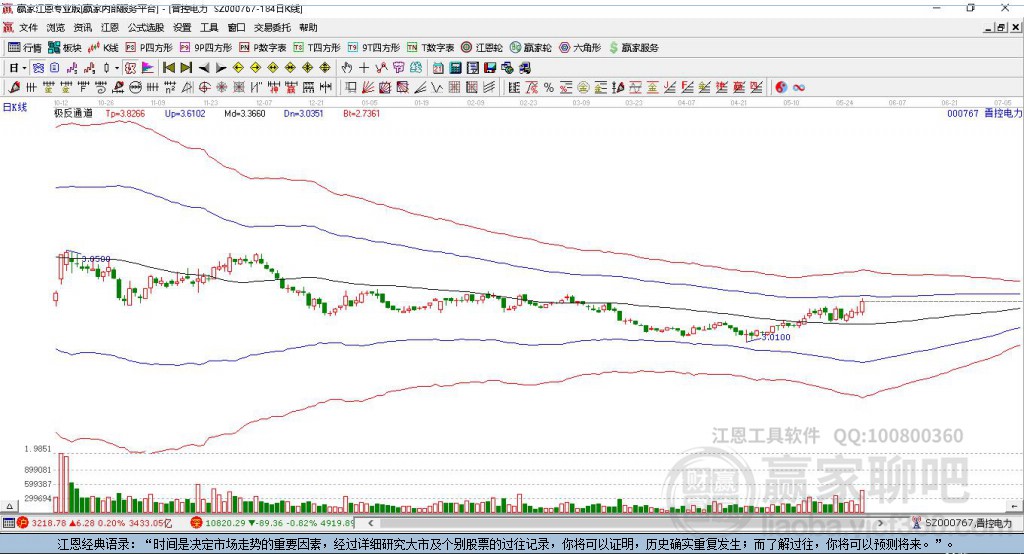Open the T四方形 tool

point(317,48)
